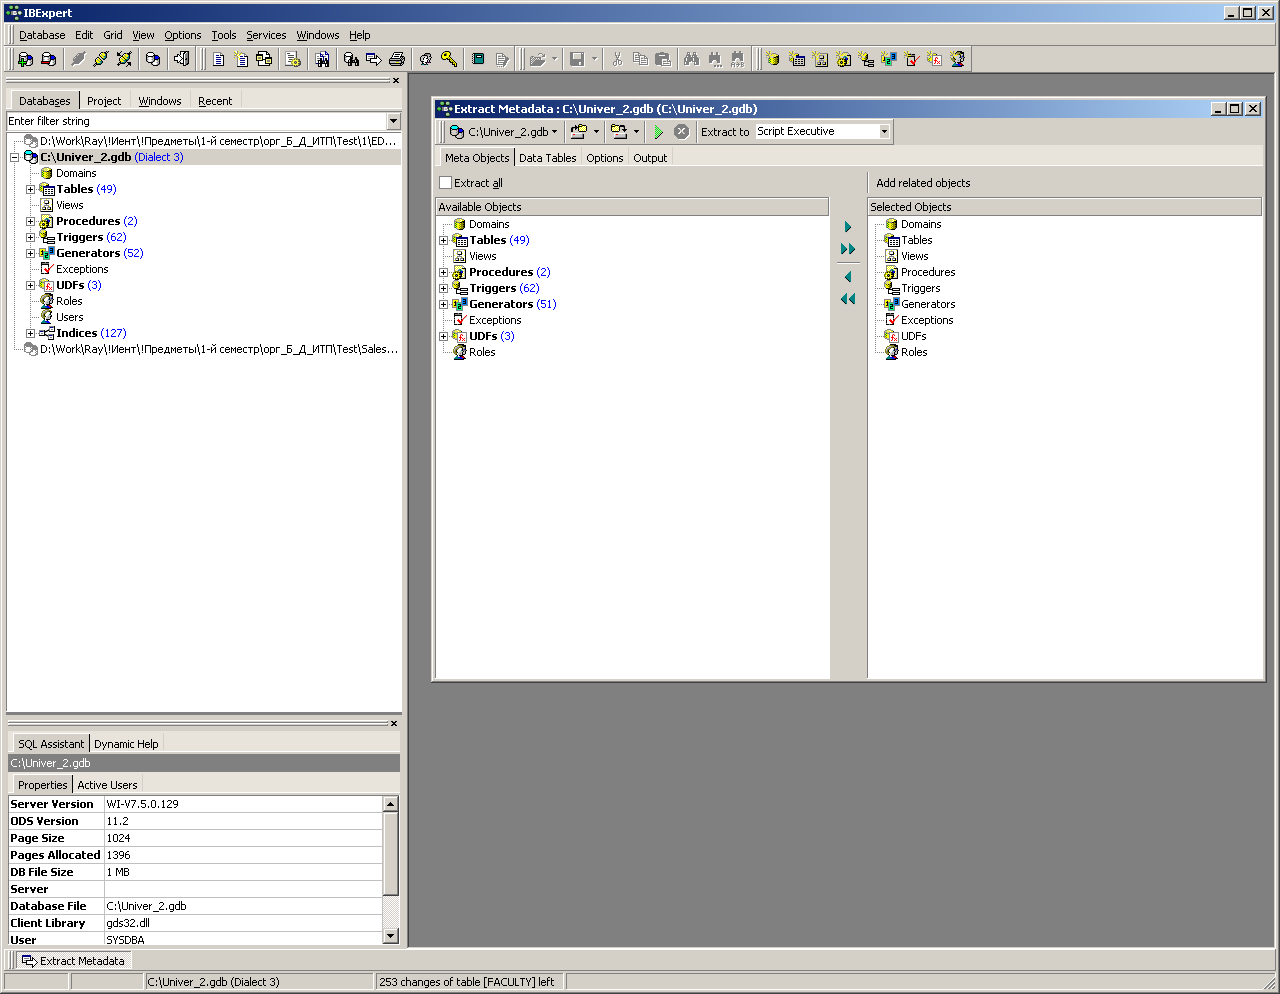
Task: Expand Generators (51) under Available Objects
Action: coord(443,304)
